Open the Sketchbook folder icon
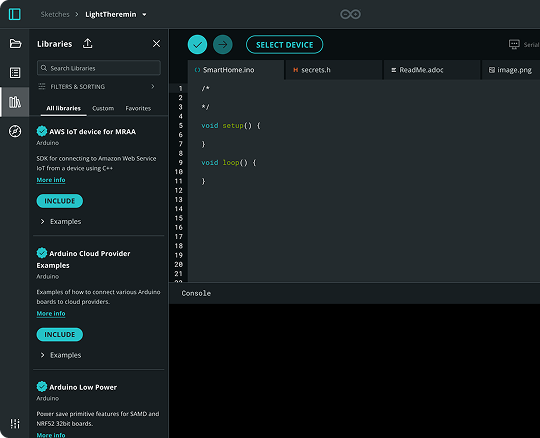 pyautogui.click(x=15, y=44)
